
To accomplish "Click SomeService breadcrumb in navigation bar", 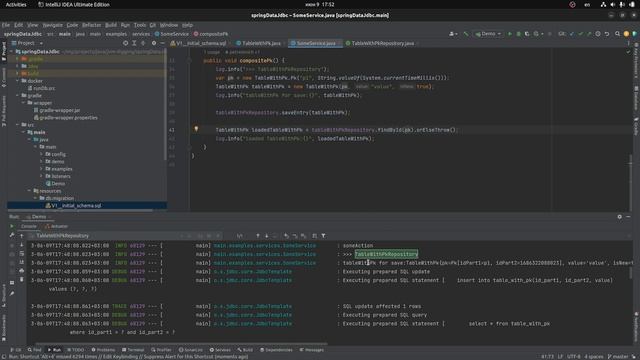I will click(171, 34).
